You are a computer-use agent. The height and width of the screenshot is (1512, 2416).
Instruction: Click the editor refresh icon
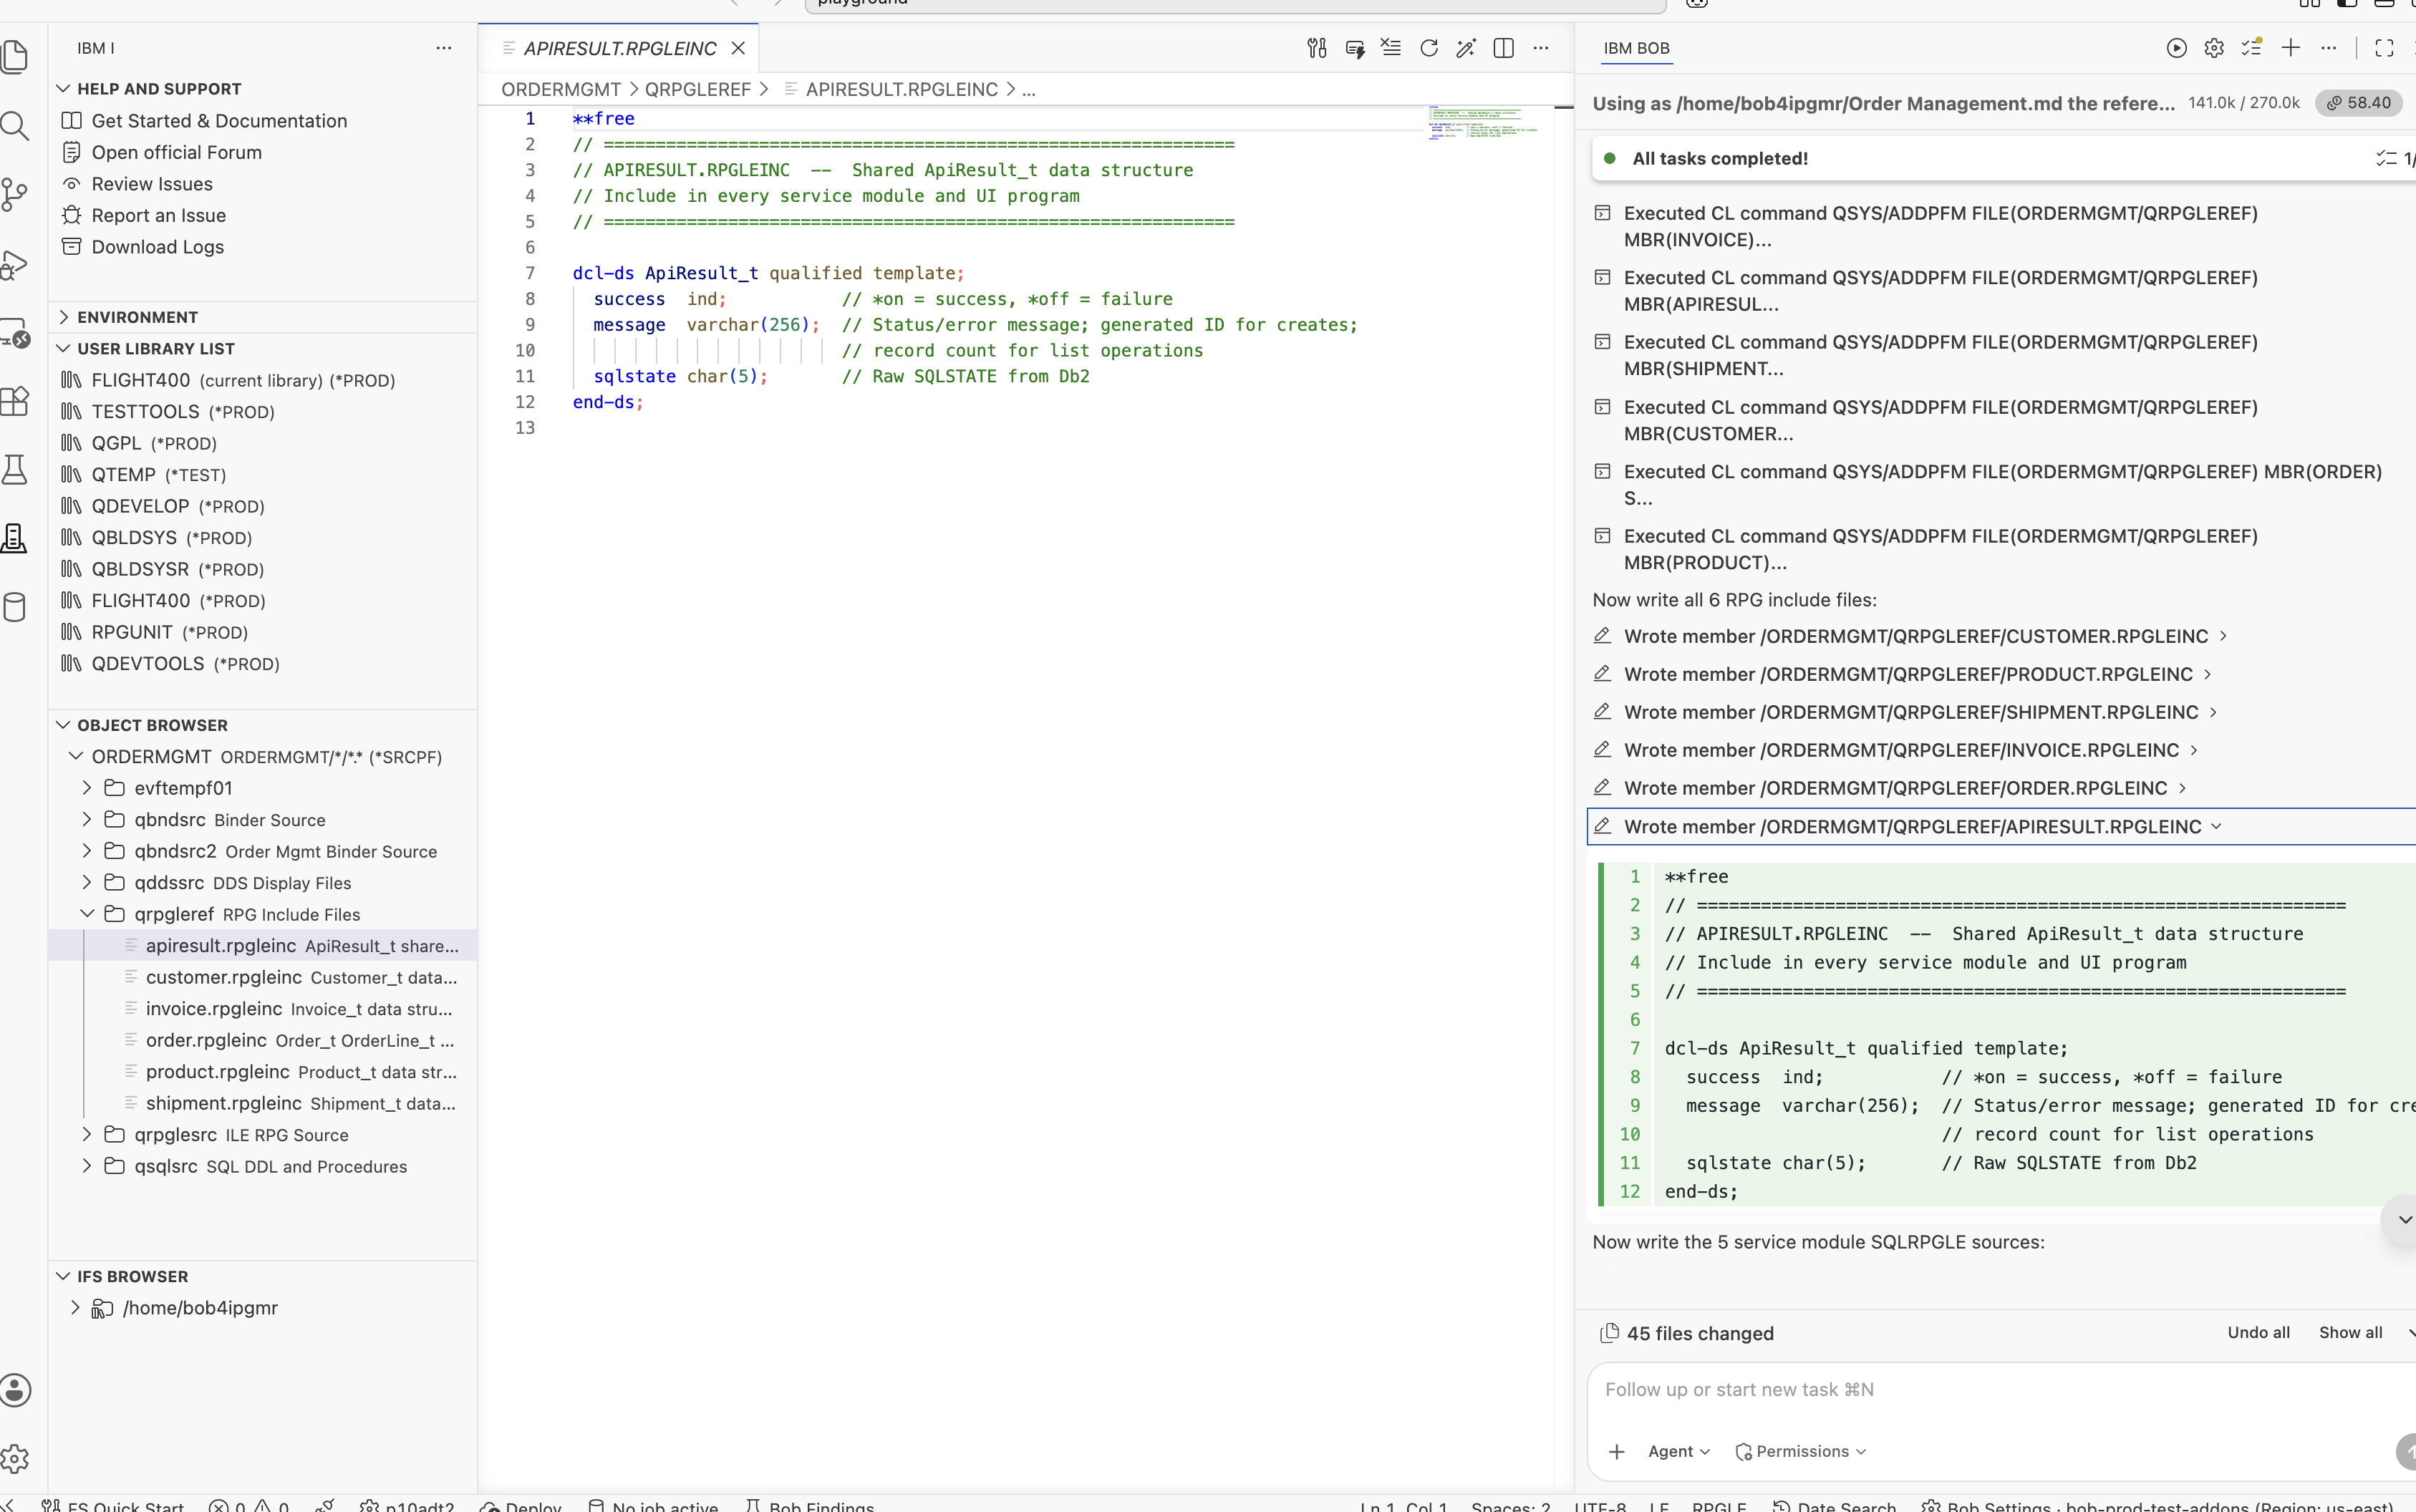pos(1429,48)
